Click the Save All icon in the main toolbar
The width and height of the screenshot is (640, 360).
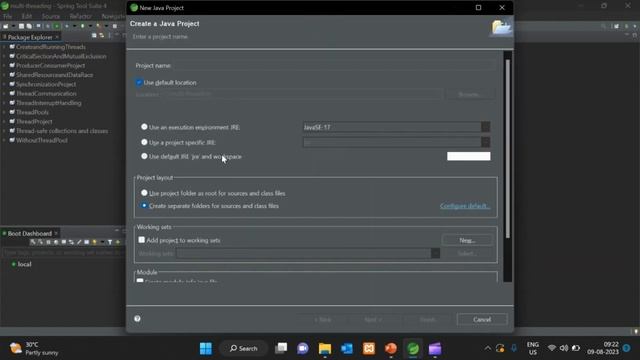(29, 26)
